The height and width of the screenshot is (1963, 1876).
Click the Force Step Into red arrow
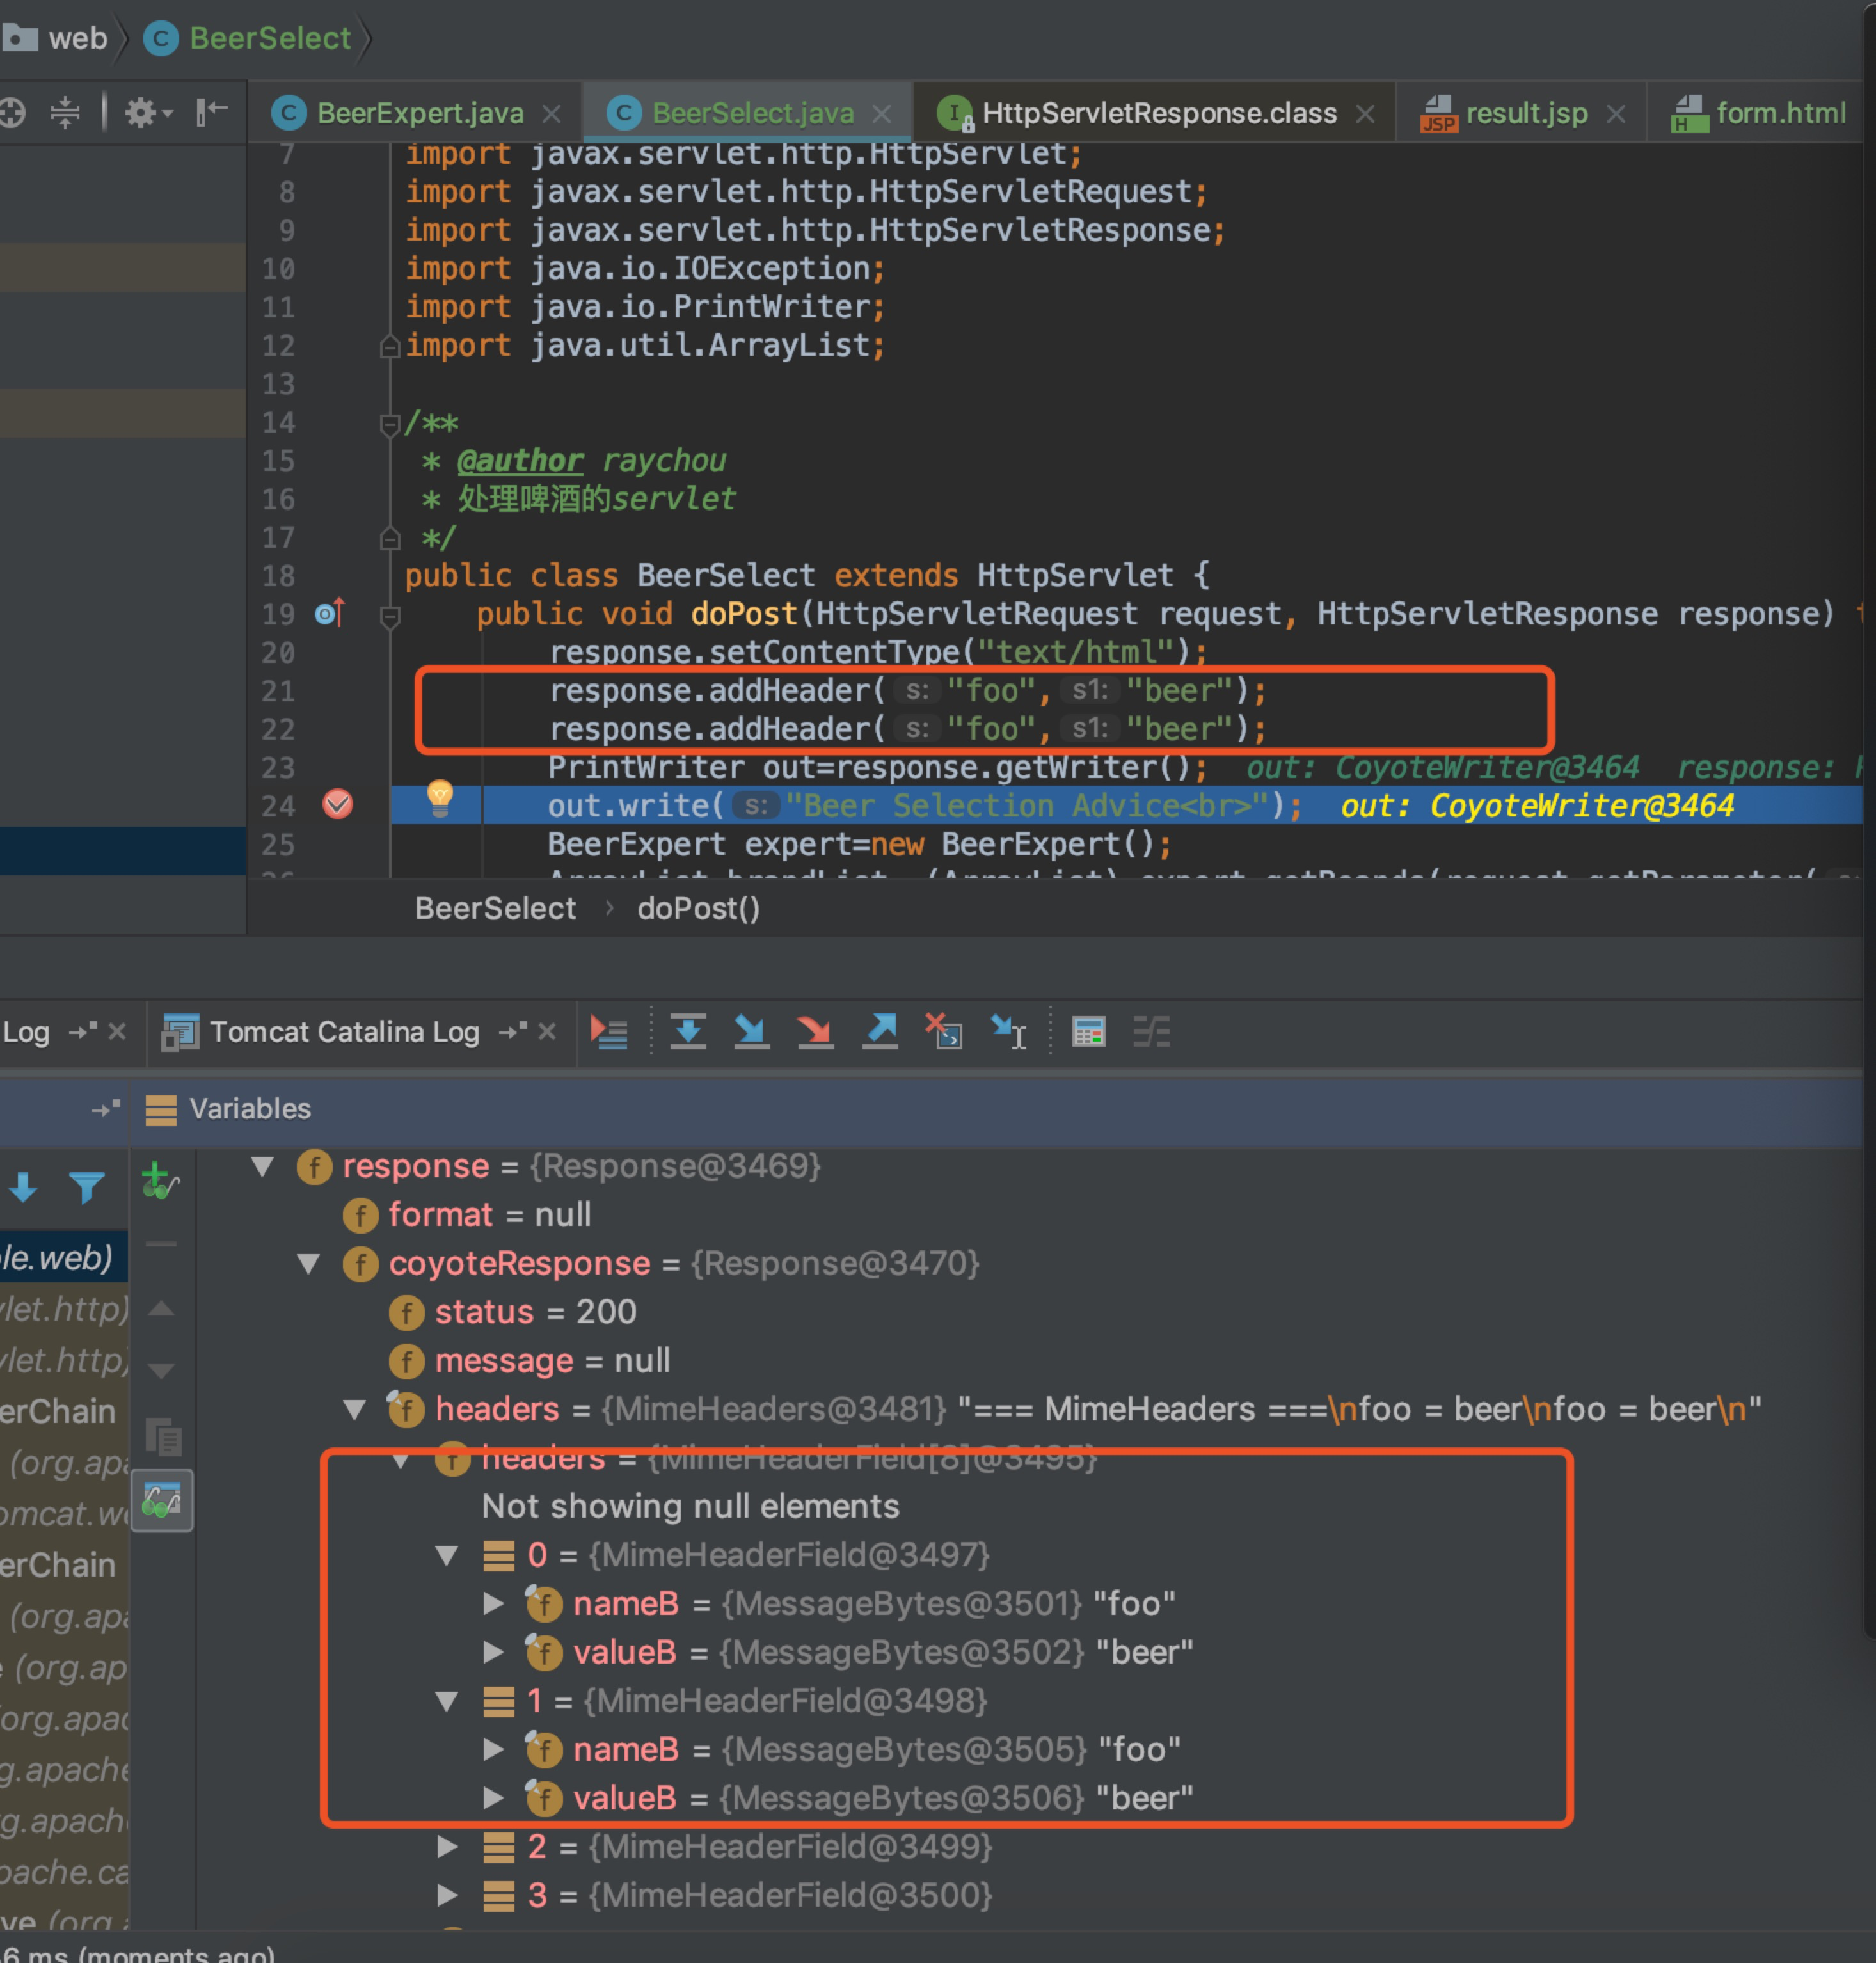(x=815, y=1031)
